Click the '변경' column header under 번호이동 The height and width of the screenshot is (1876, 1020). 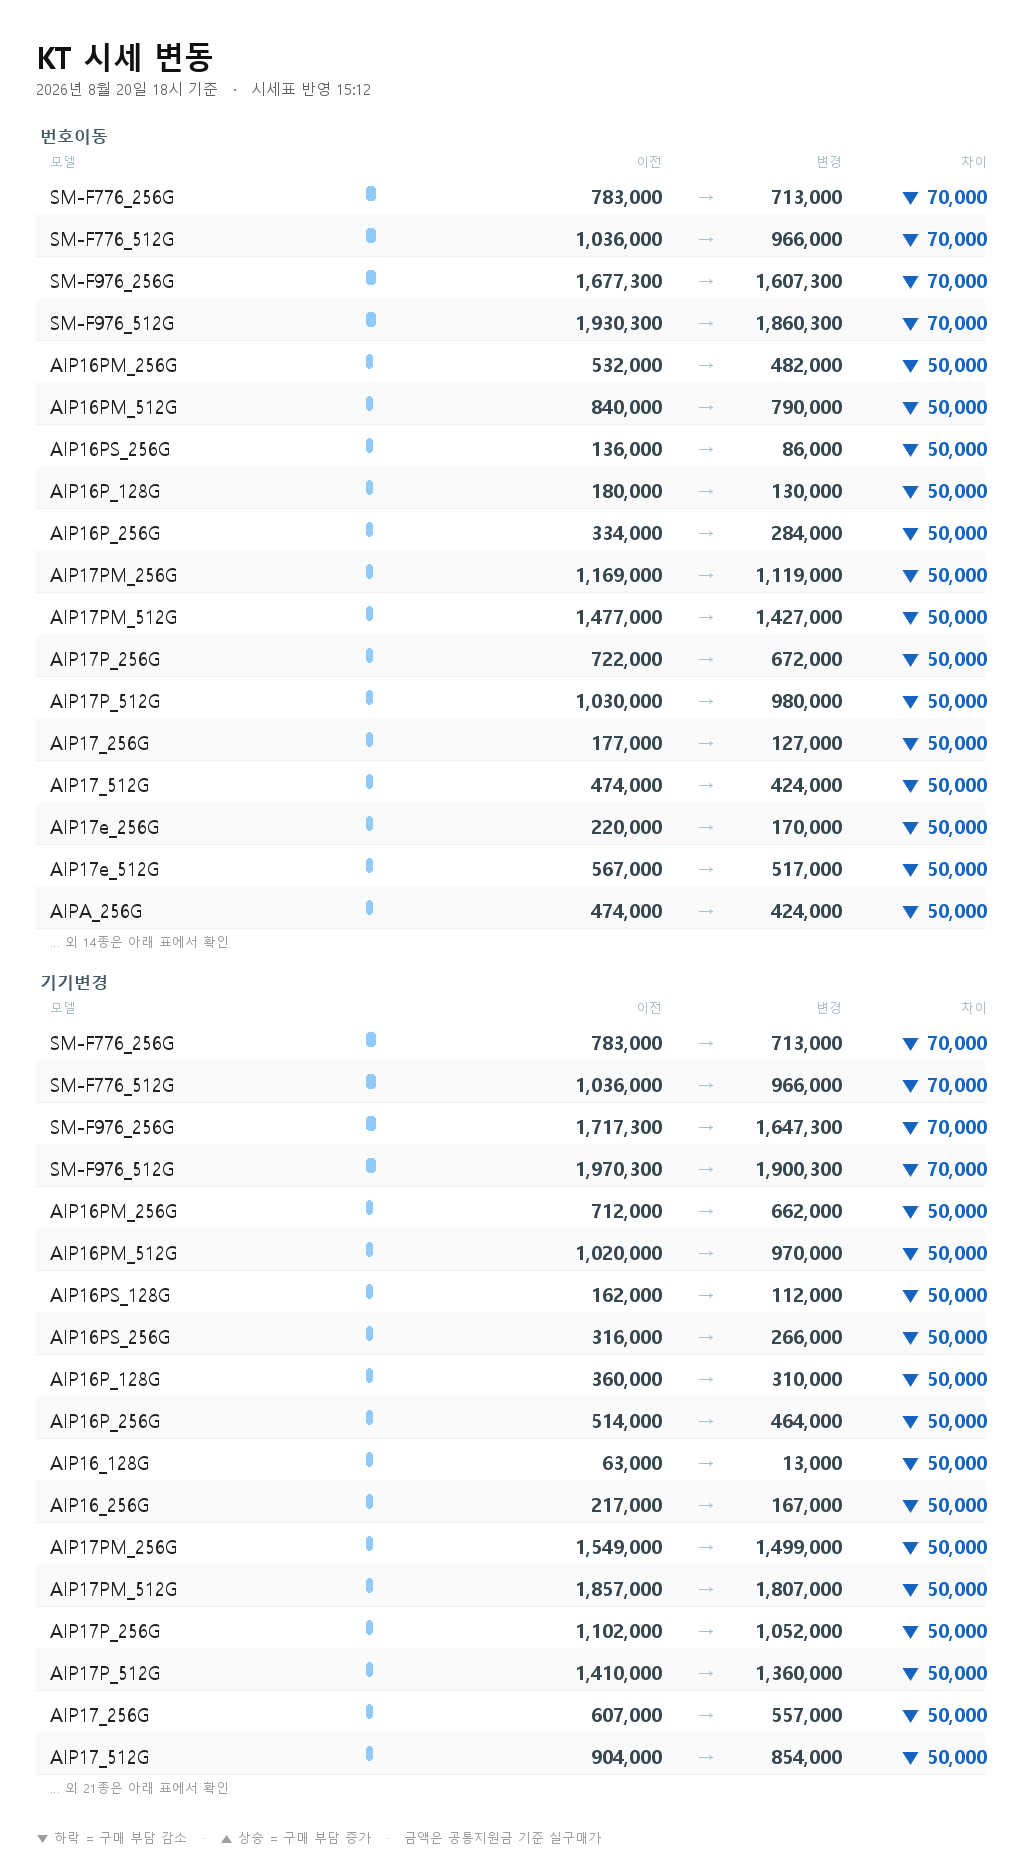coord(829,162)
